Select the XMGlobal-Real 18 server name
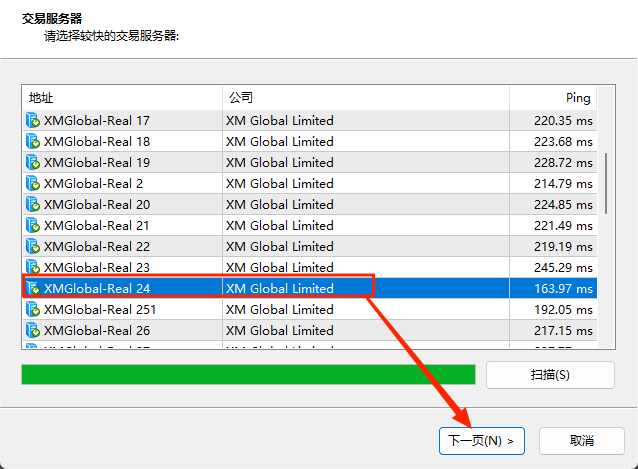638x469 pixels. (97, 142)
